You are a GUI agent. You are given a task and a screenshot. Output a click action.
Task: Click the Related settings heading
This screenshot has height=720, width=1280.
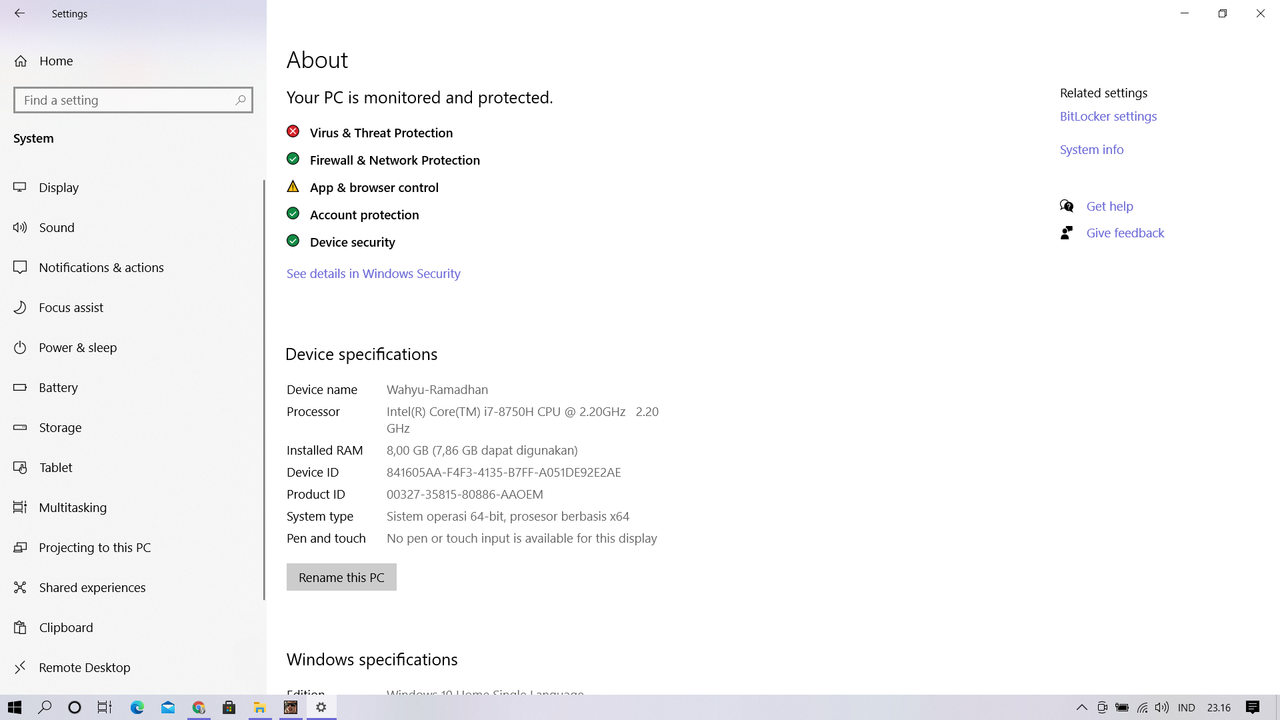click(1104, 93)
